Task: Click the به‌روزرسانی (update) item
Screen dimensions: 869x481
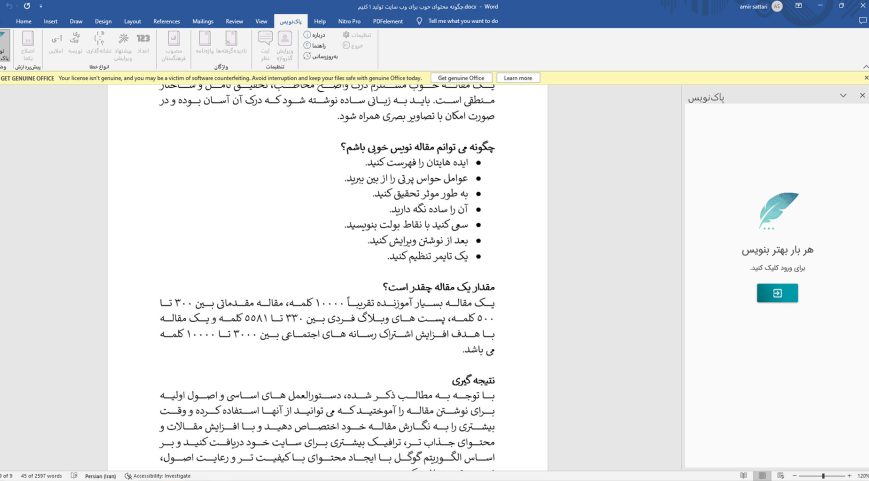Action: tap(320, 56)
